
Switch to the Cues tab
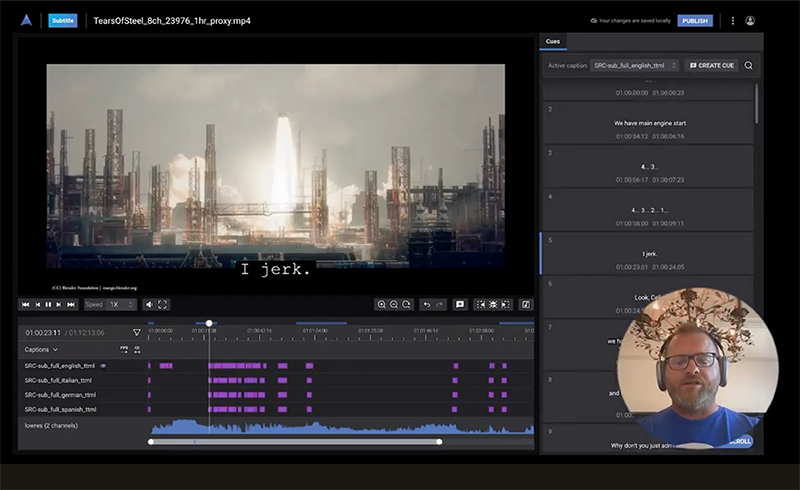[x=553, y=41]
